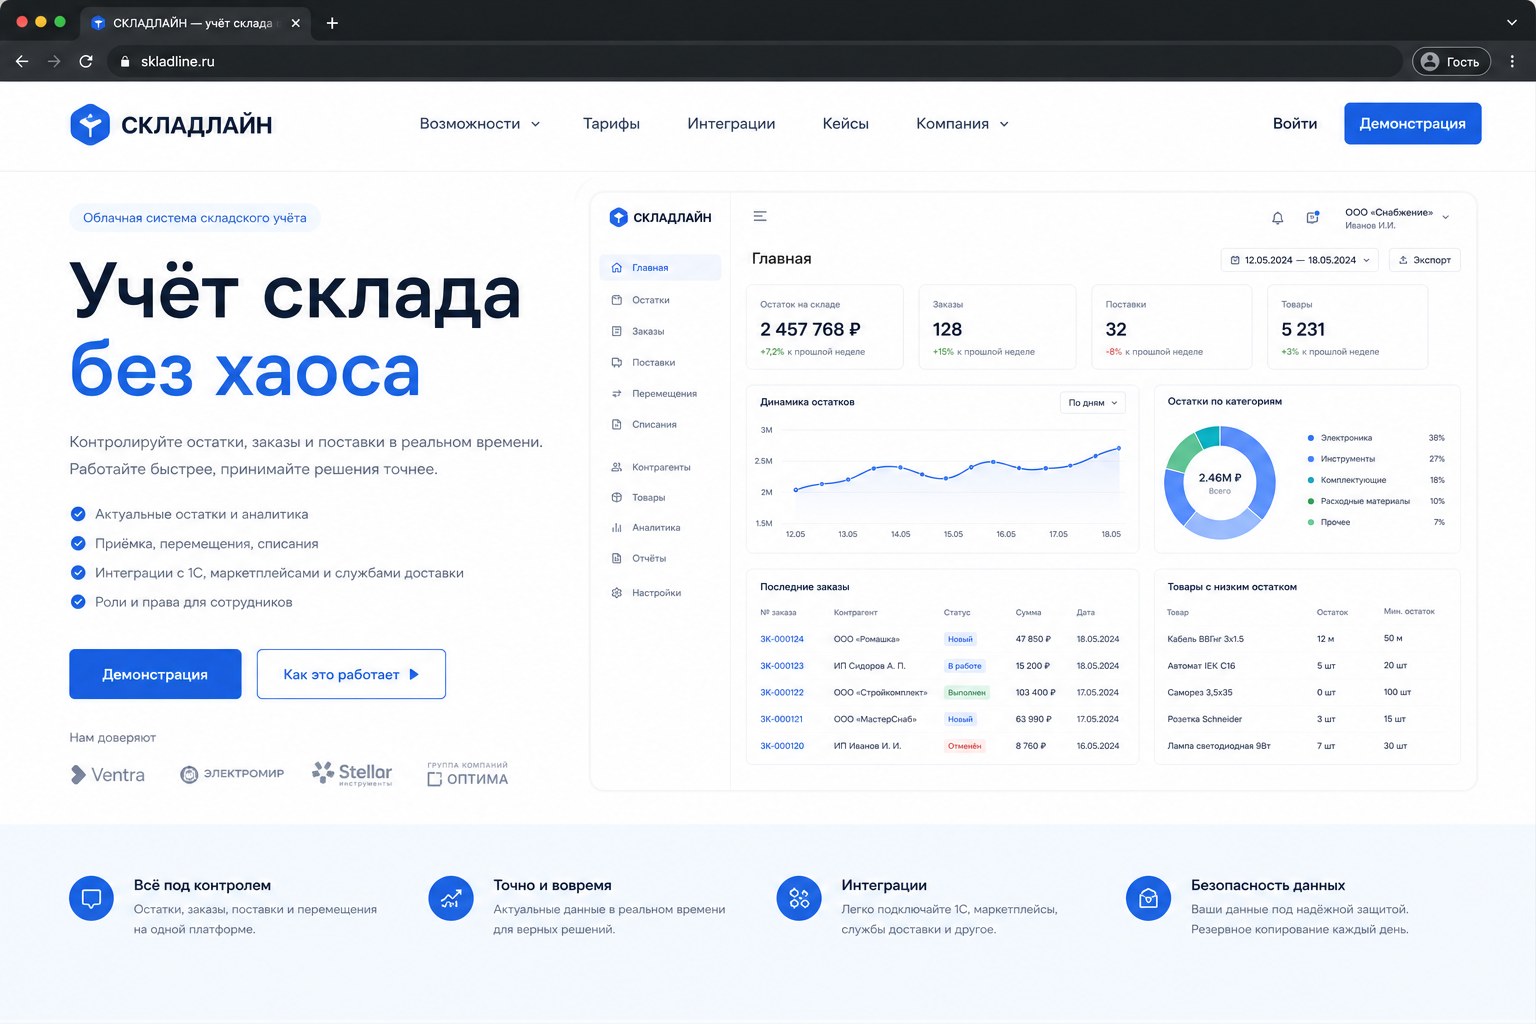This screenshot has height=1024, width=1536.
Task: Click the Контрагенты people icon
Action: point(617,467)
